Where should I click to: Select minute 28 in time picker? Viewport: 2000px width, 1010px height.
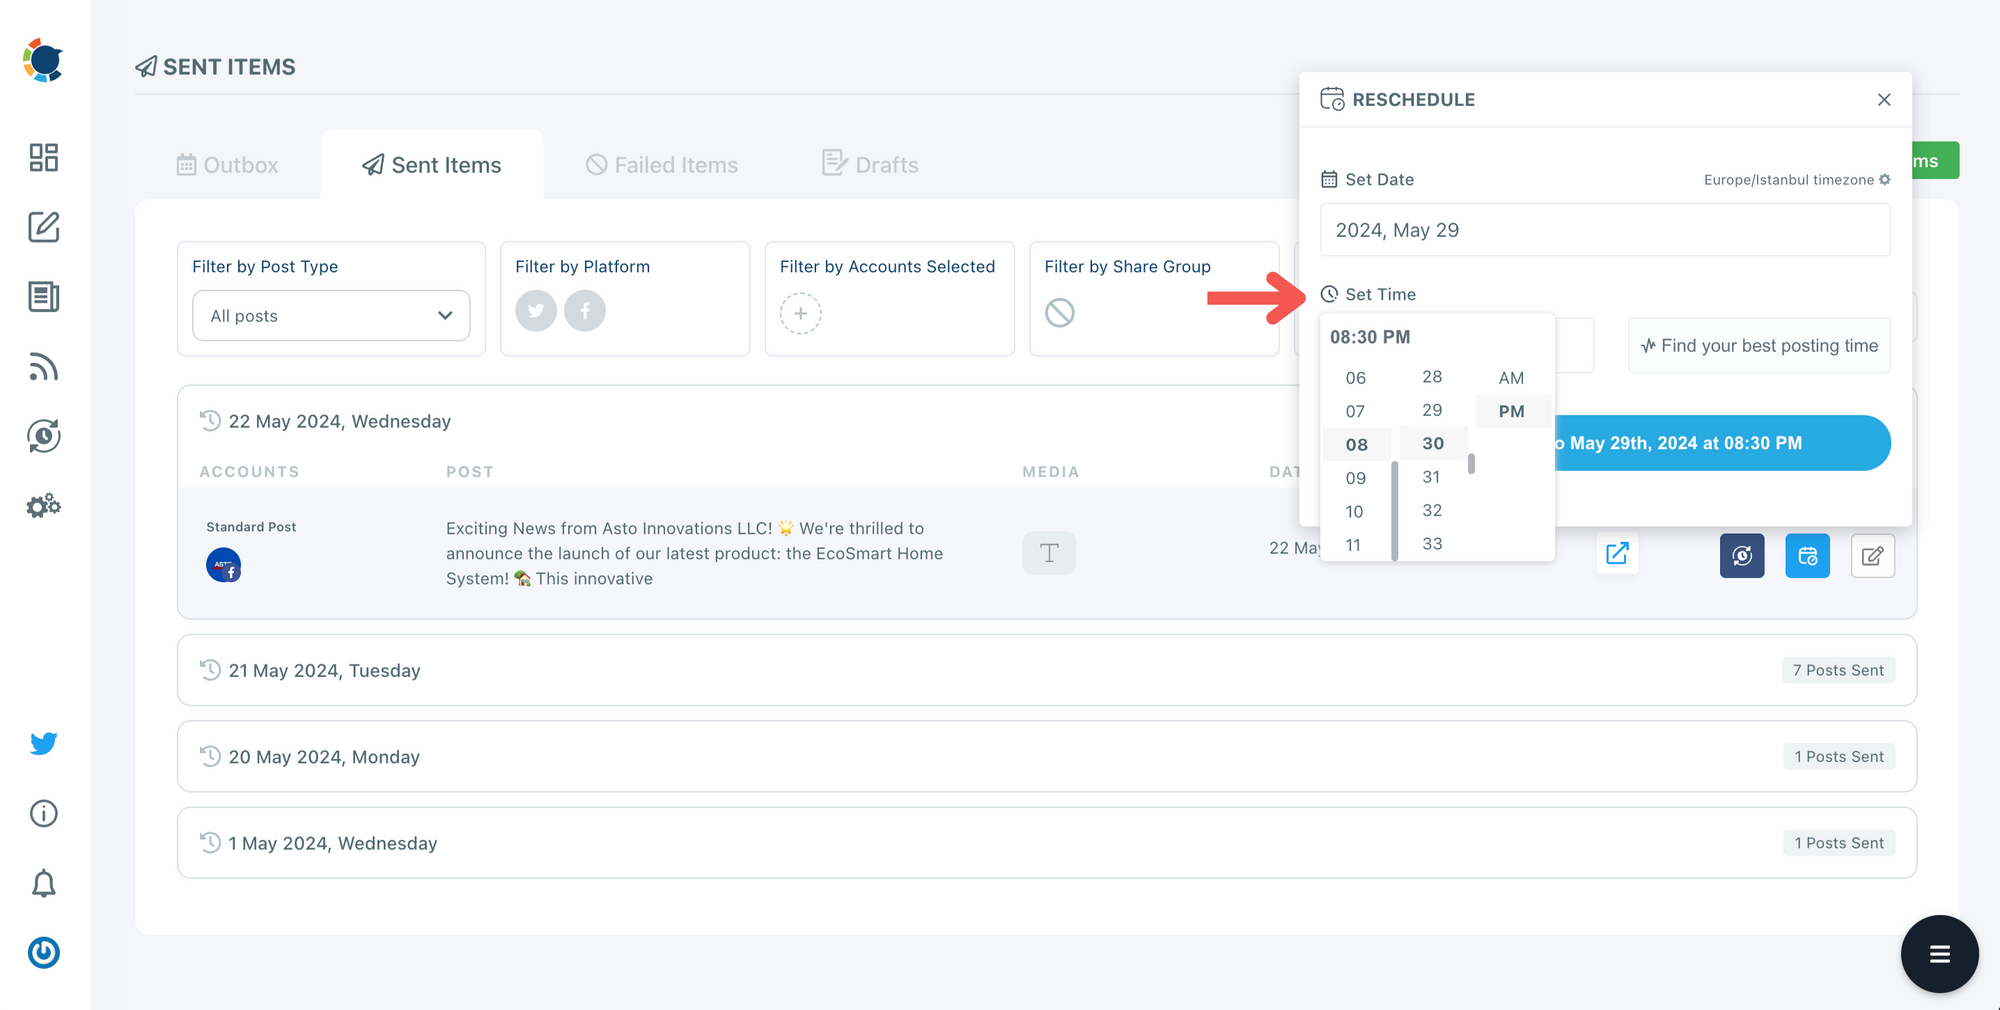coord(1433,377)
